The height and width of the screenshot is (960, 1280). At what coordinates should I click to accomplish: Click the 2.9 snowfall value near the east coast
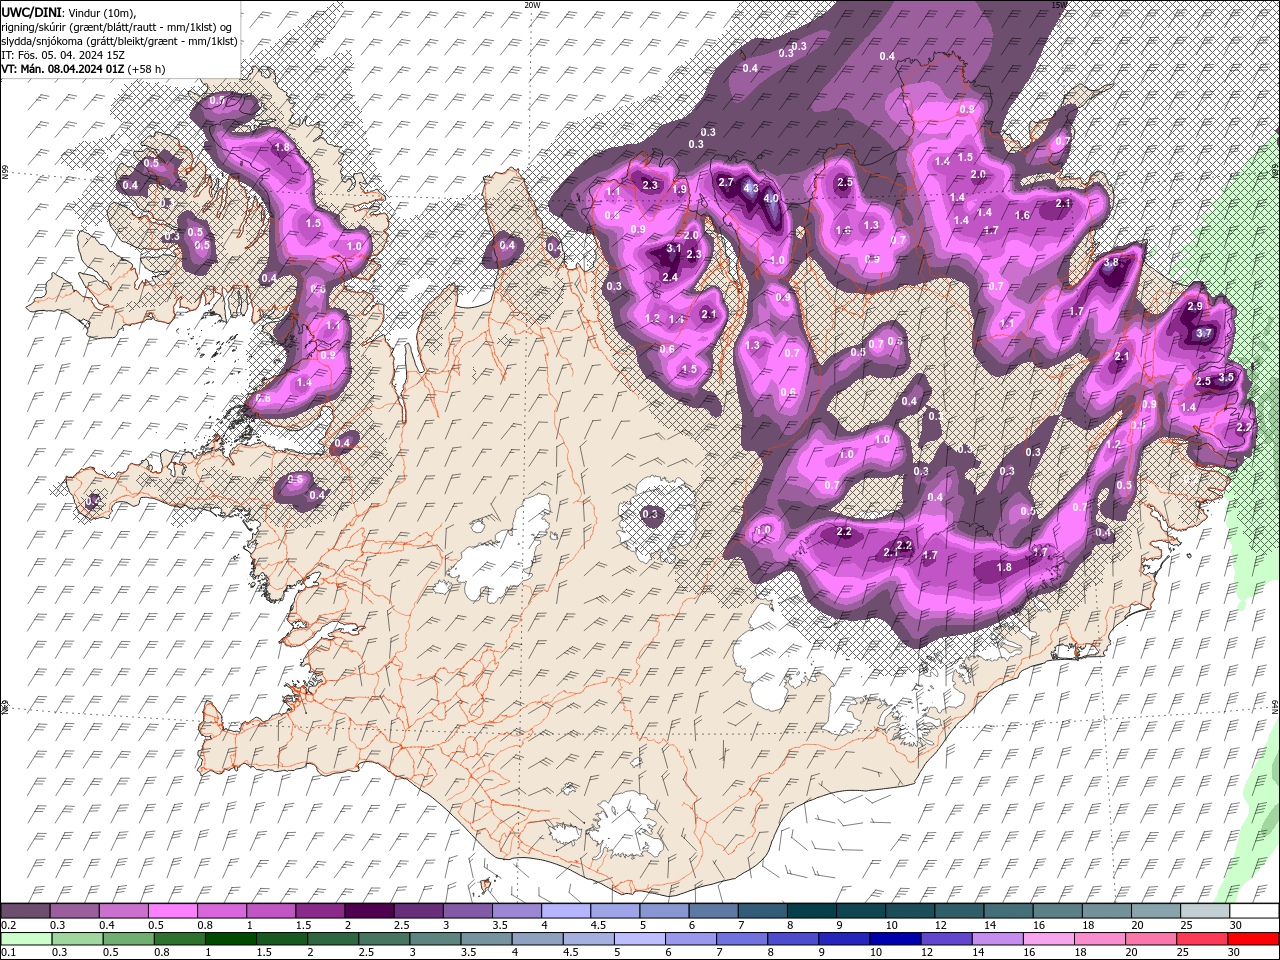[1194, 306]
